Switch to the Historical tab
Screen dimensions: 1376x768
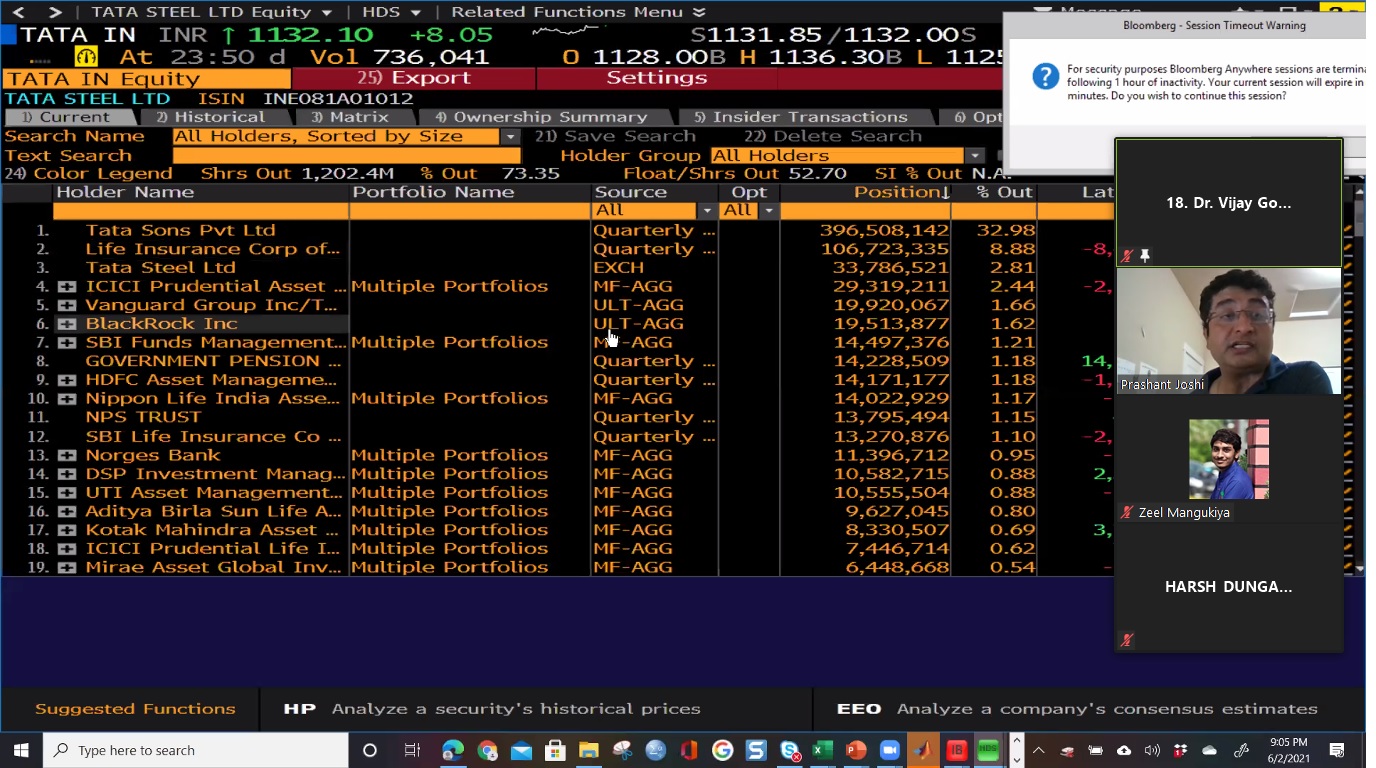click(212, 117)
